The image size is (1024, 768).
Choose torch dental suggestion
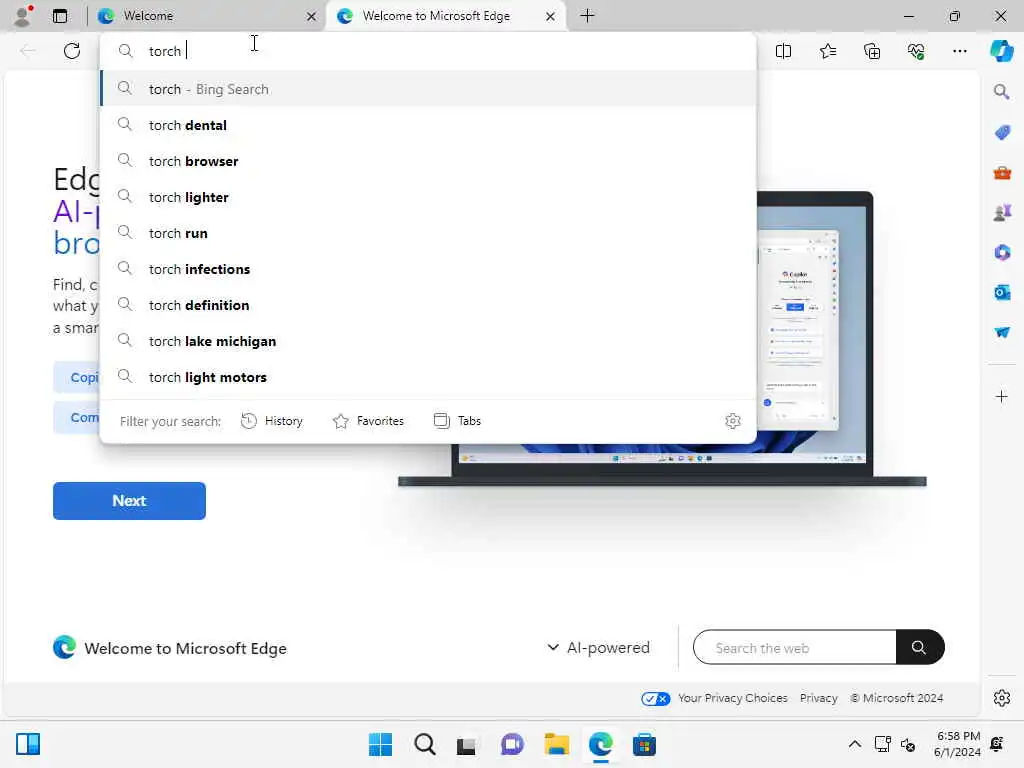(x=428, y=125)
